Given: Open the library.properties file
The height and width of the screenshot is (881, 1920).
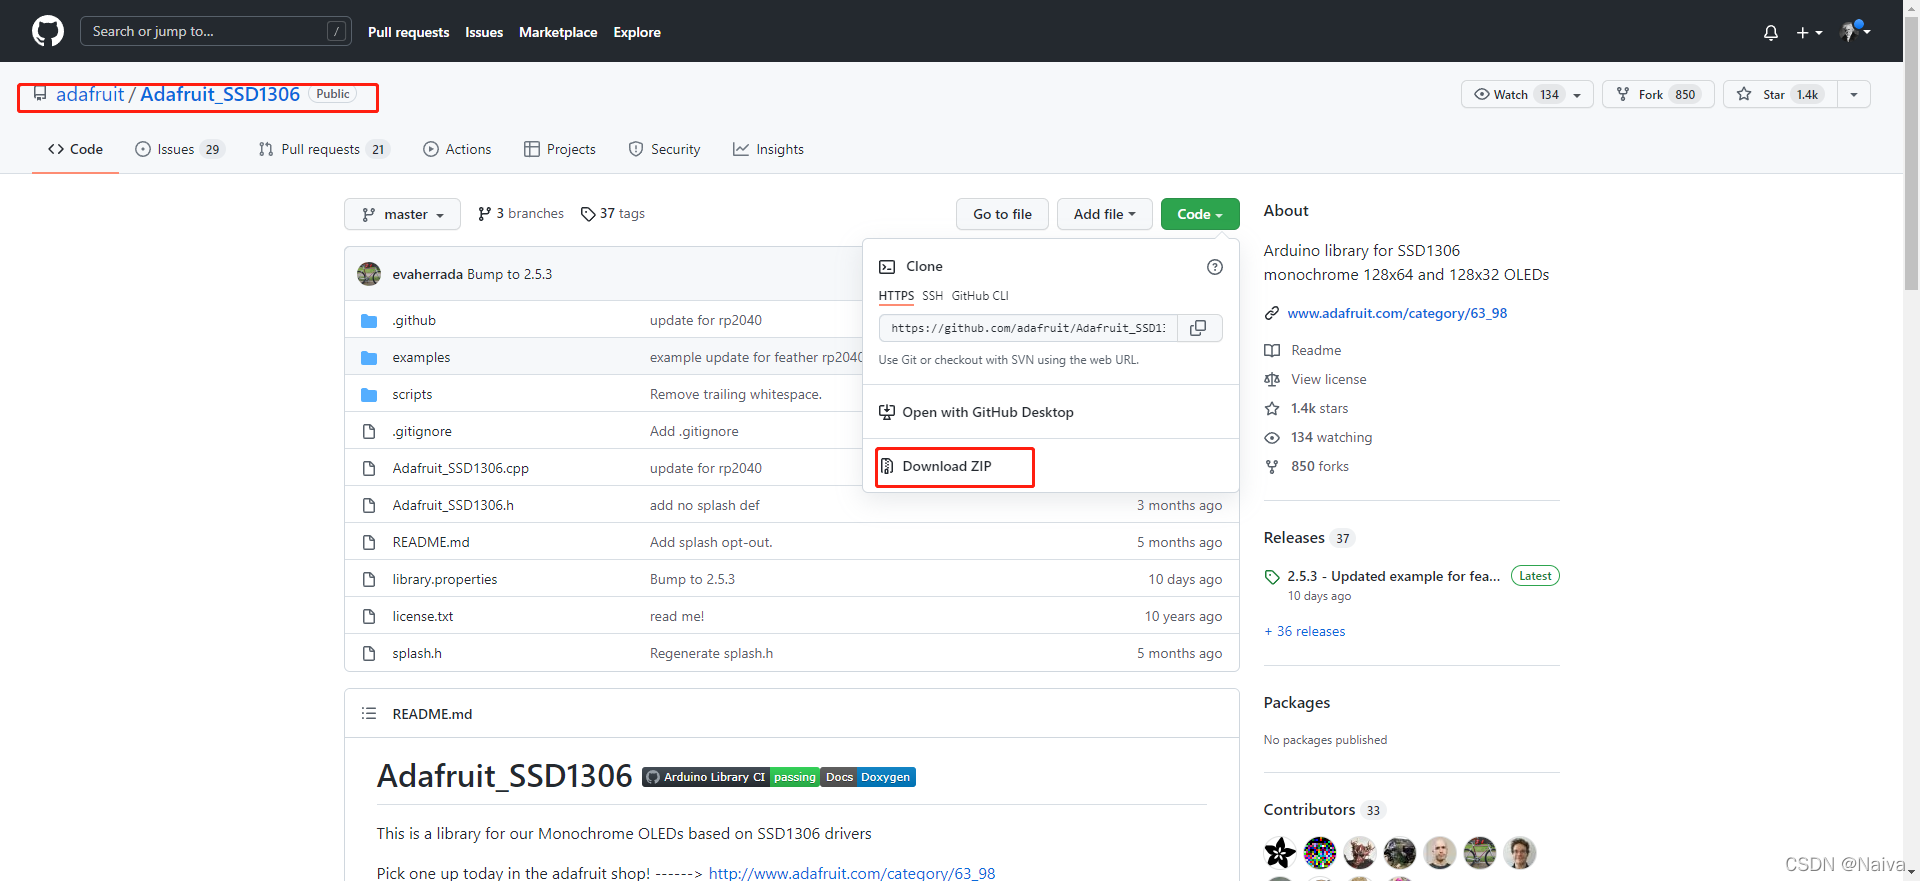Looking at the screenshot, I should click(x=445, y=579).
